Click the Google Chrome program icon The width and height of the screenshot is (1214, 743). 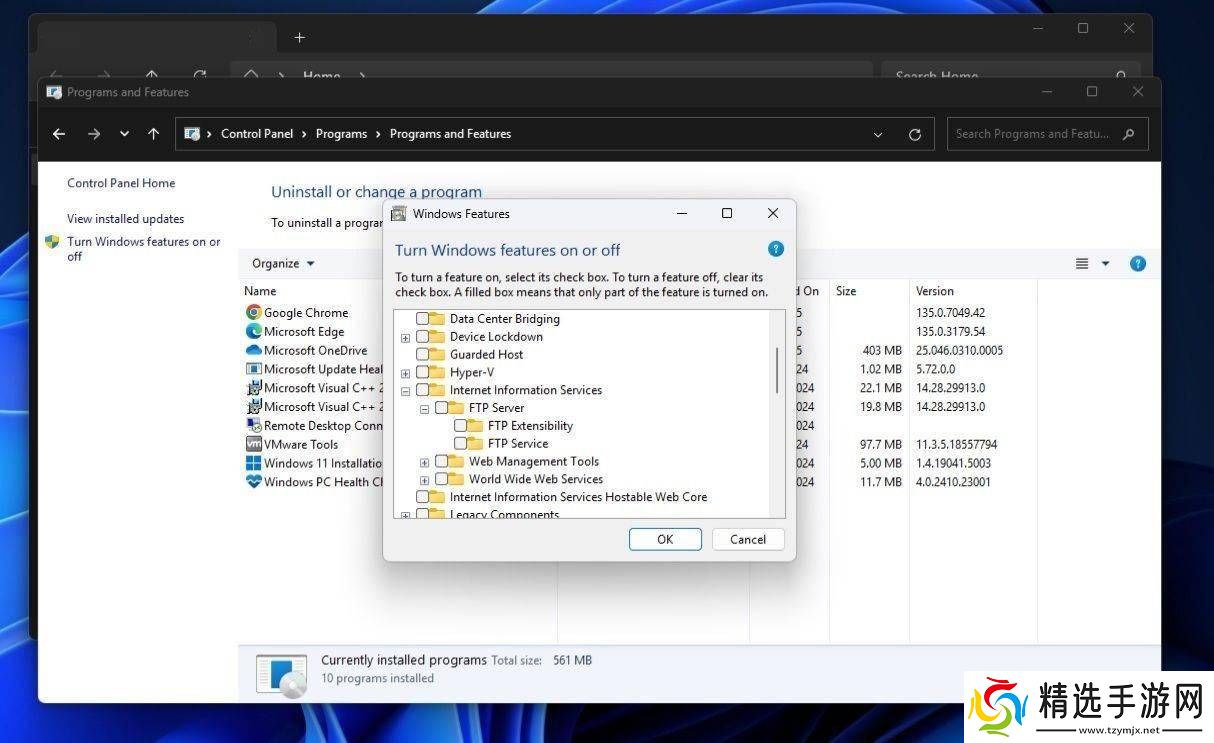pos(254,313)
